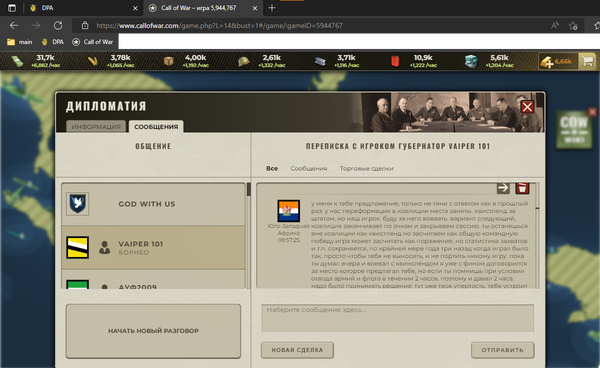This screenshot has height=368, width=600.
Task: View steel resource 3,71k
Action: click(337, 61)
